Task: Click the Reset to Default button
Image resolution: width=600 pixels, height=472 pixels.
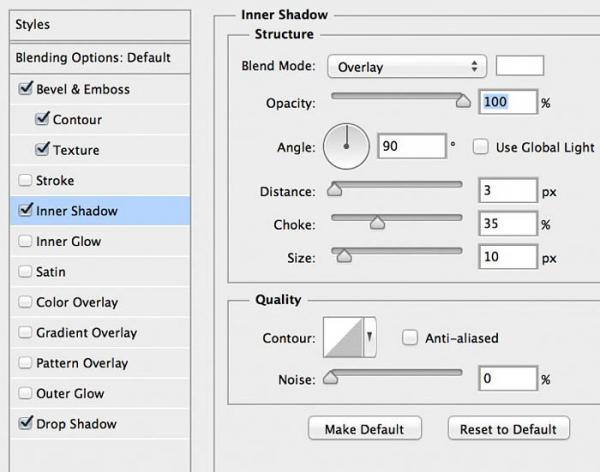Action: [x=508, y=429]
